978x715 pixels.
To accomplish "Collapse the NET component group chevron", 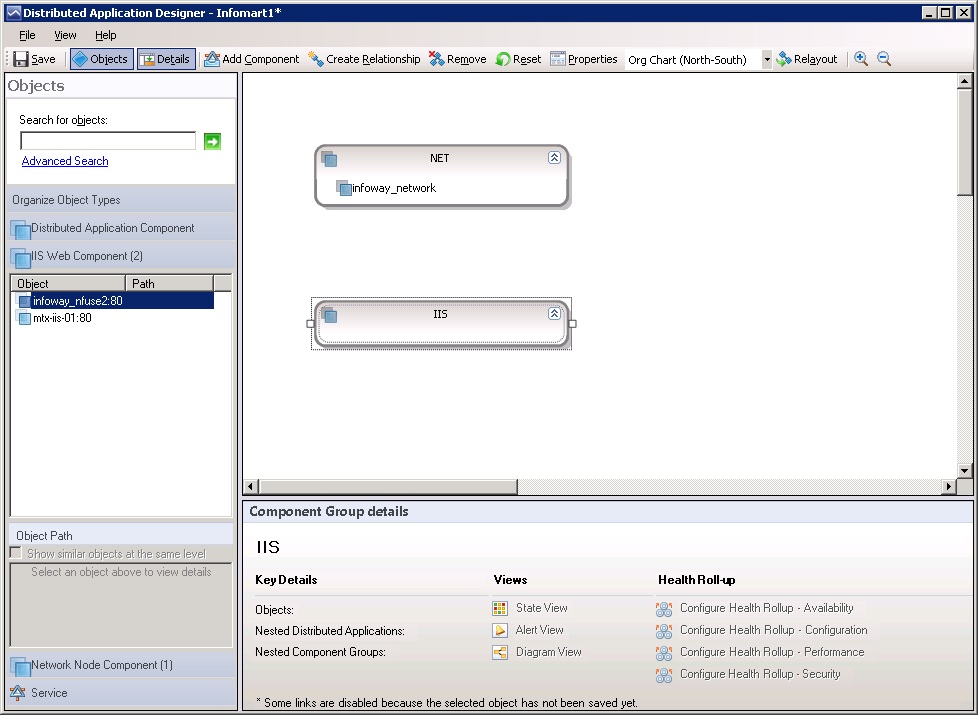I will point(554,158).
